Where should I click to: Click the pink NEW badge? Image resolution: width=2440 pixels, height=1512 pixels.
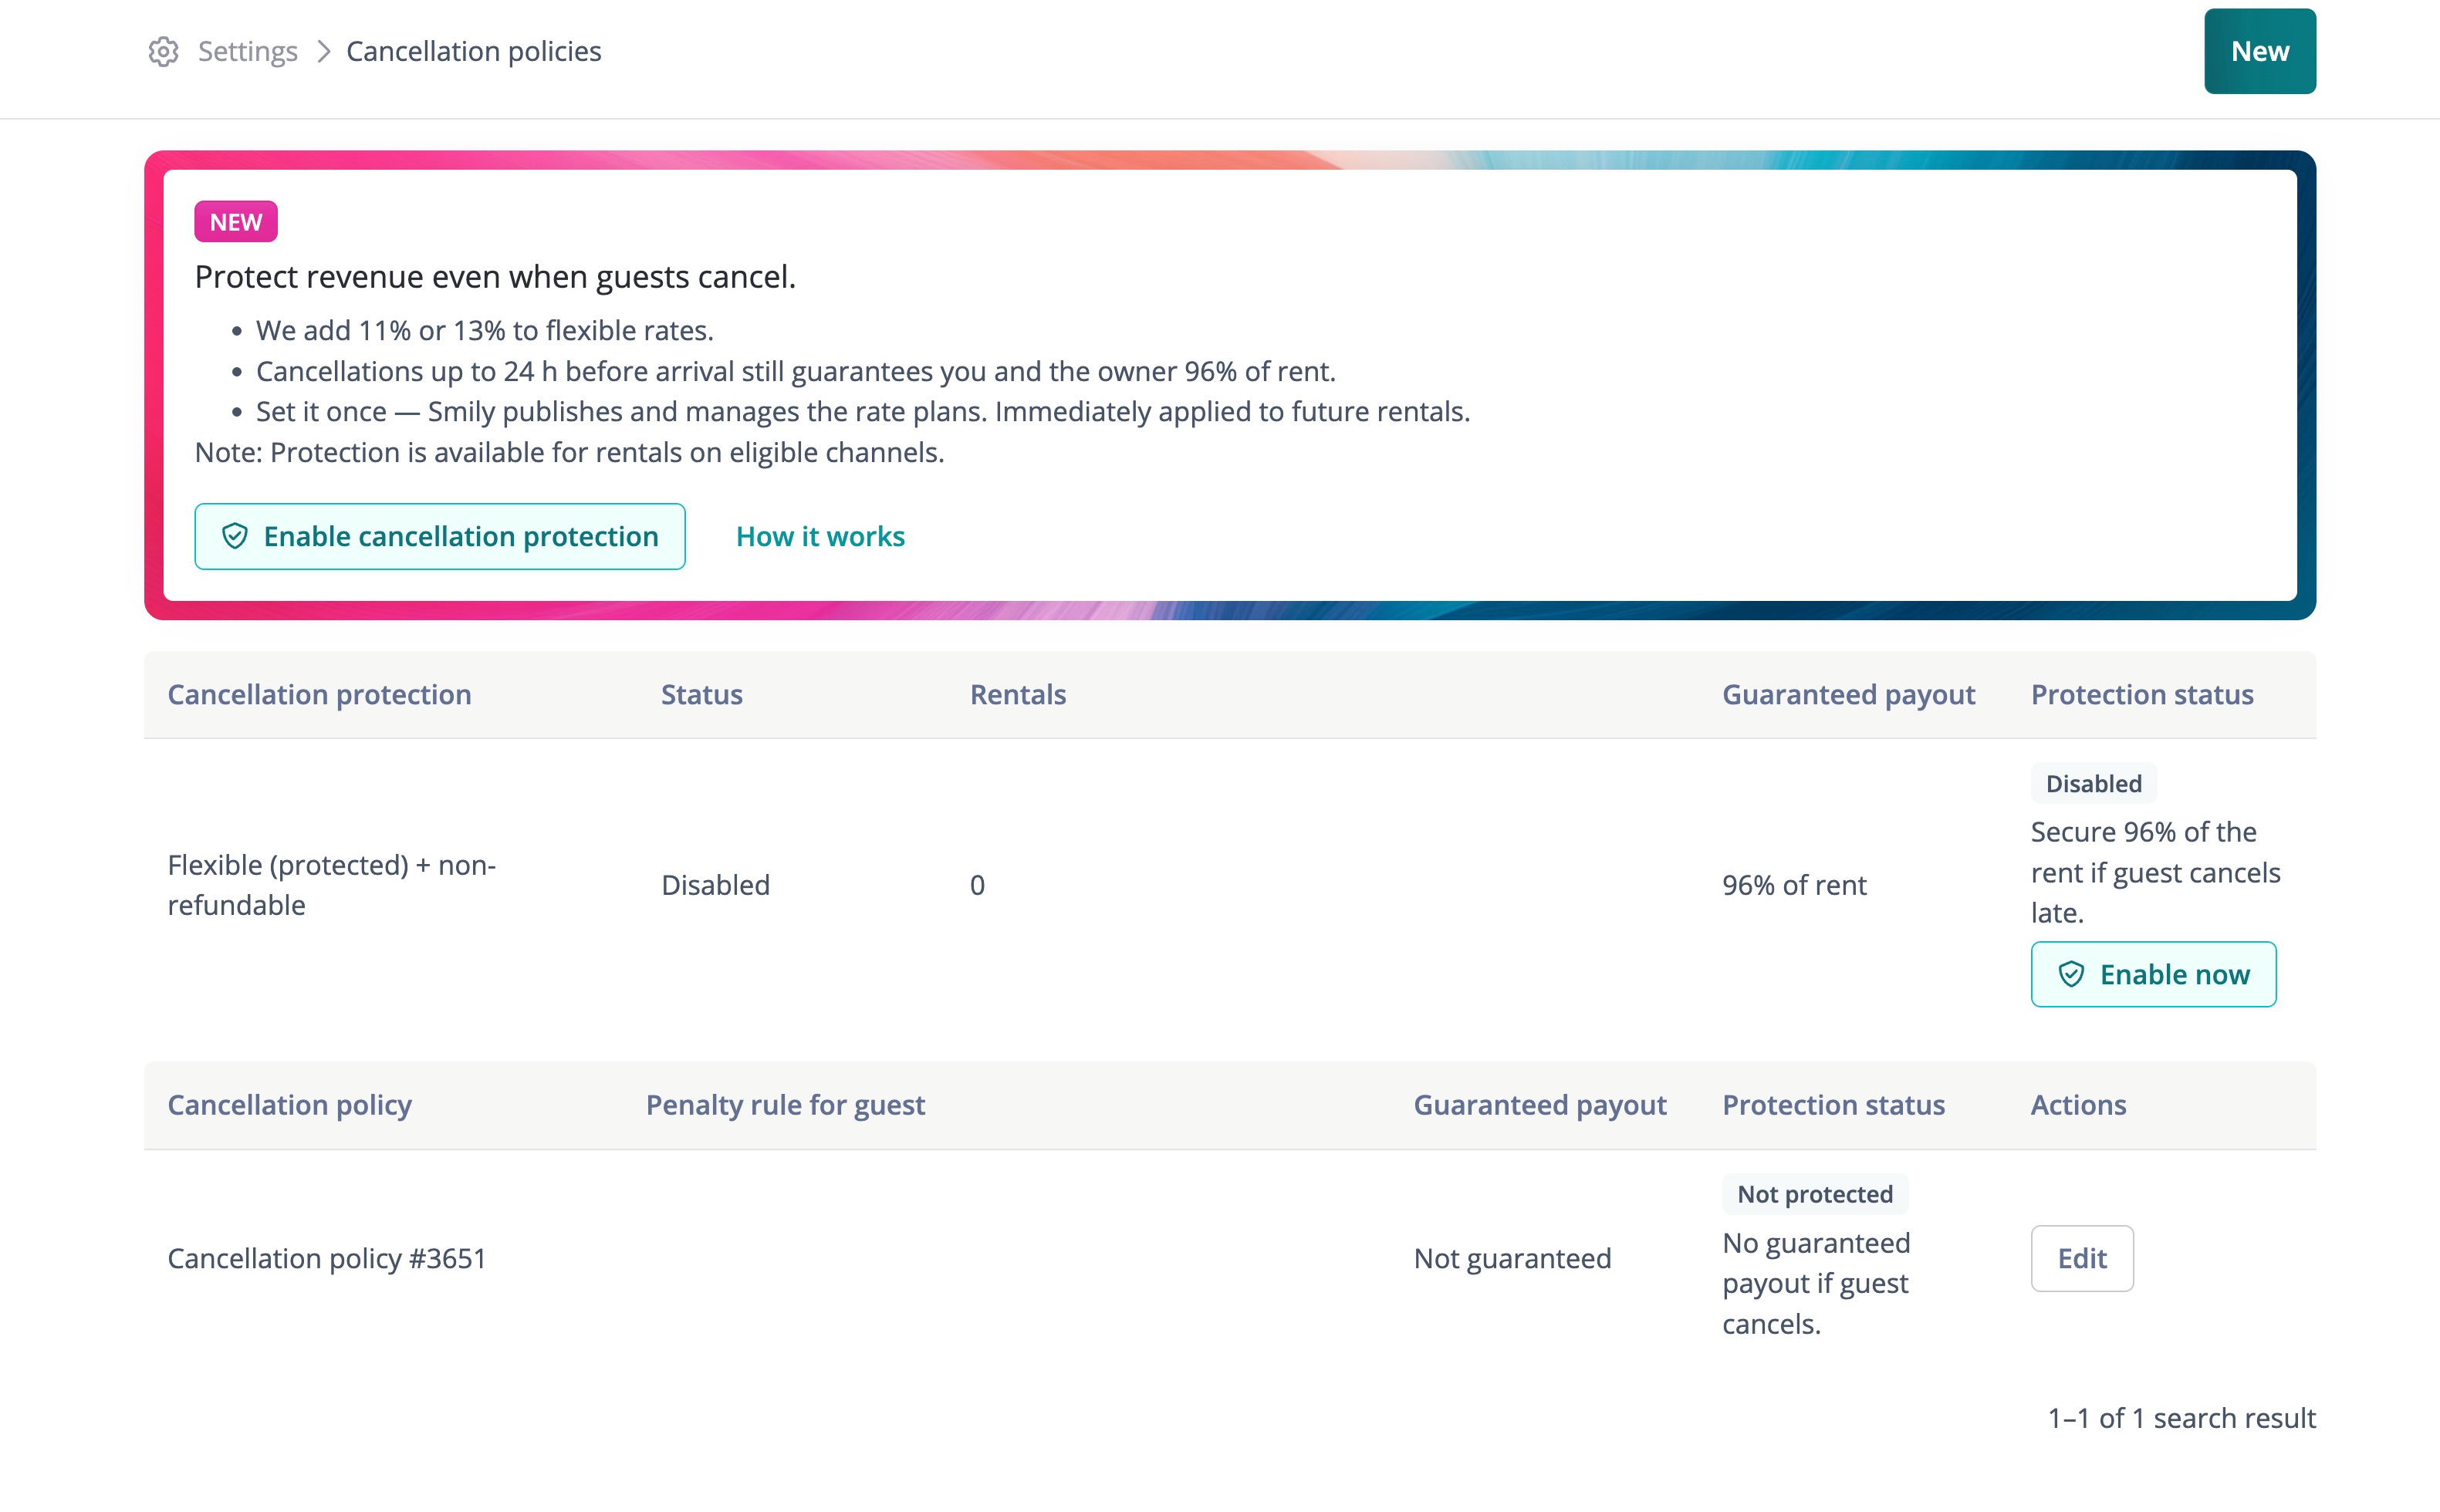point(236,222)
